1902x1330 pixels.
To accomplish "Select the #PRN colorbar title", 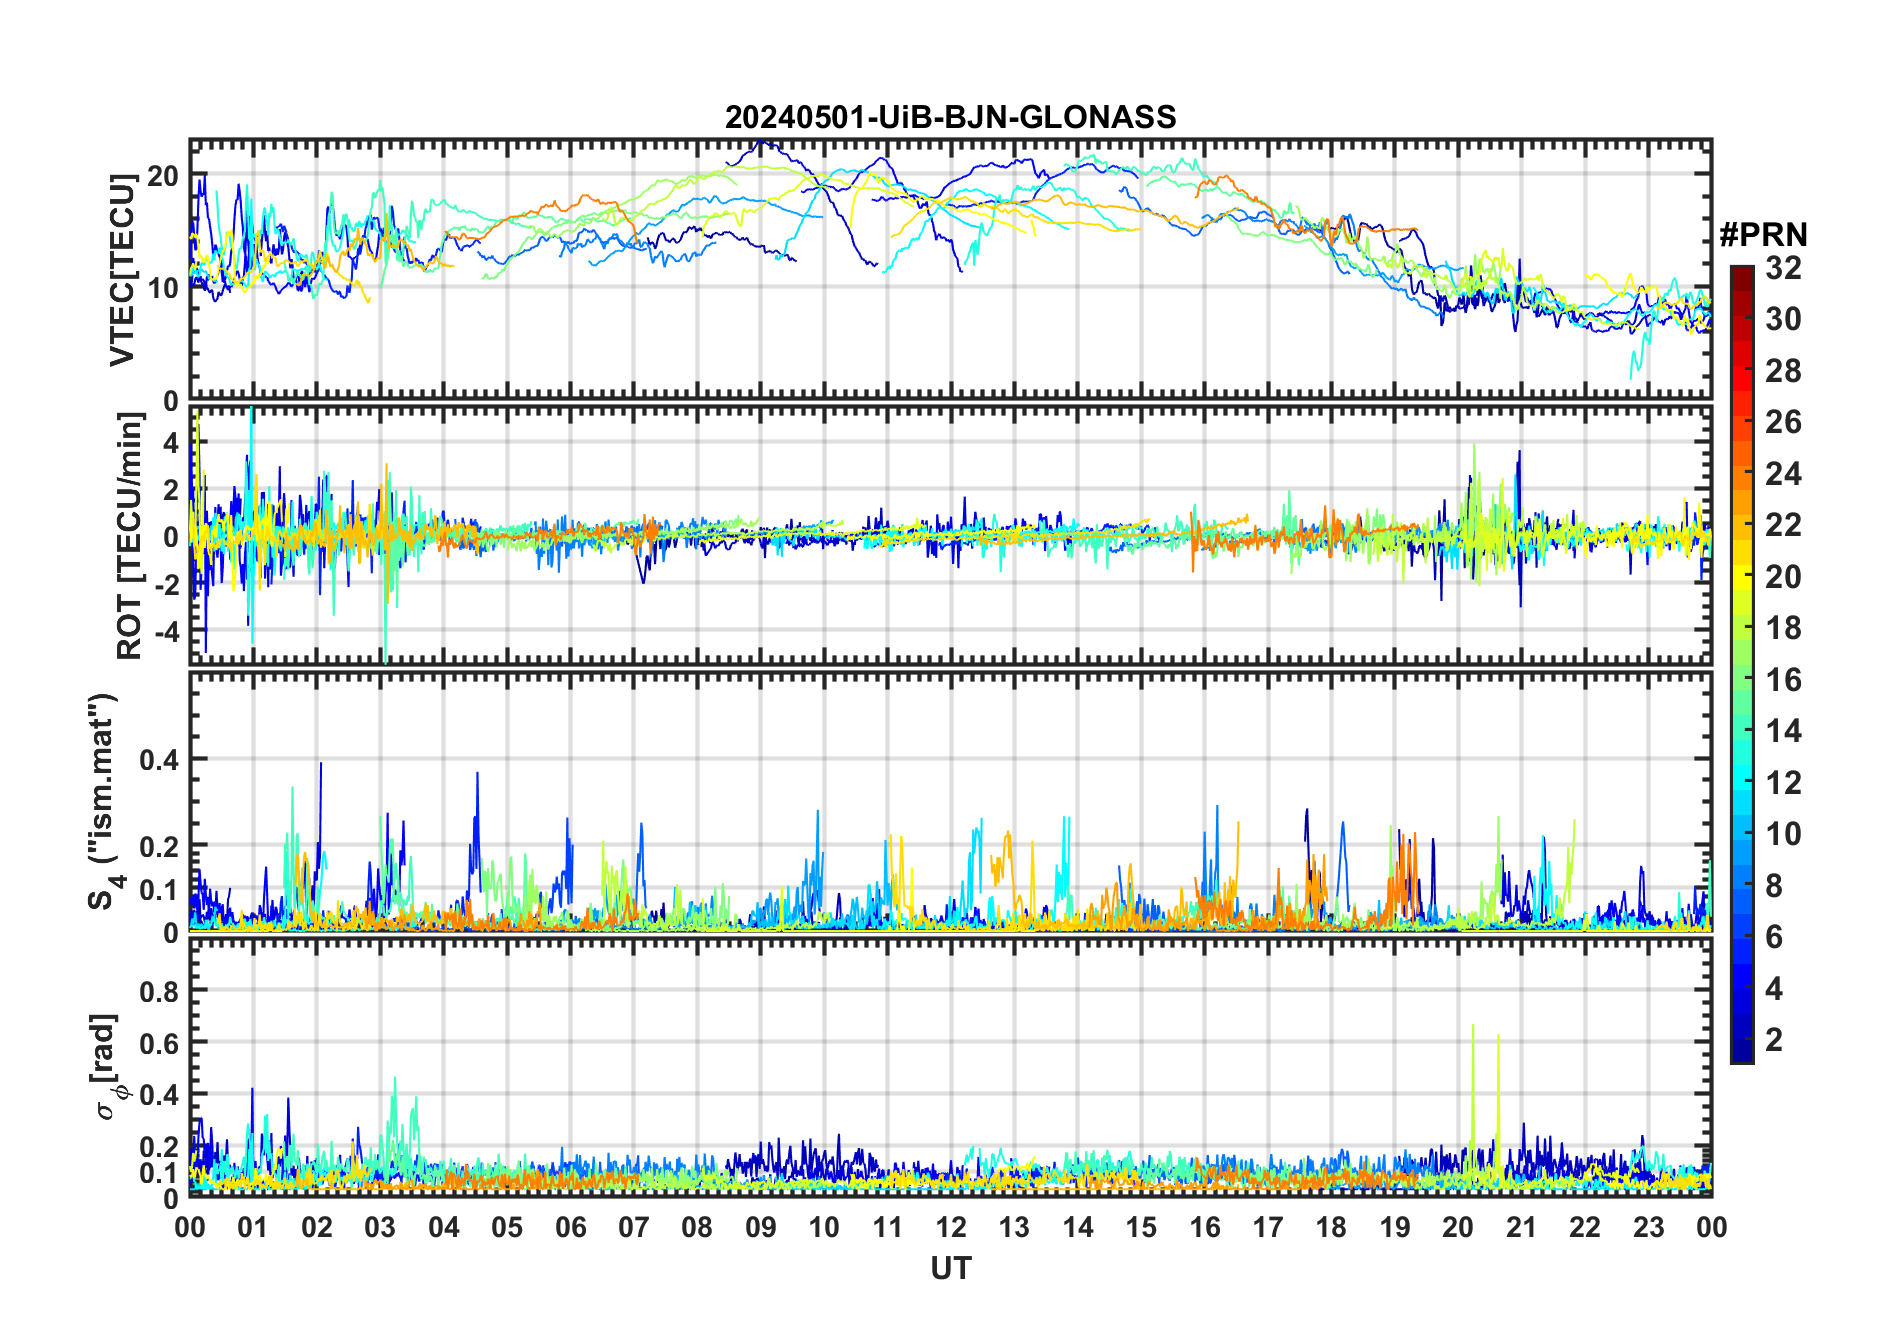I will click(1763, 235).
